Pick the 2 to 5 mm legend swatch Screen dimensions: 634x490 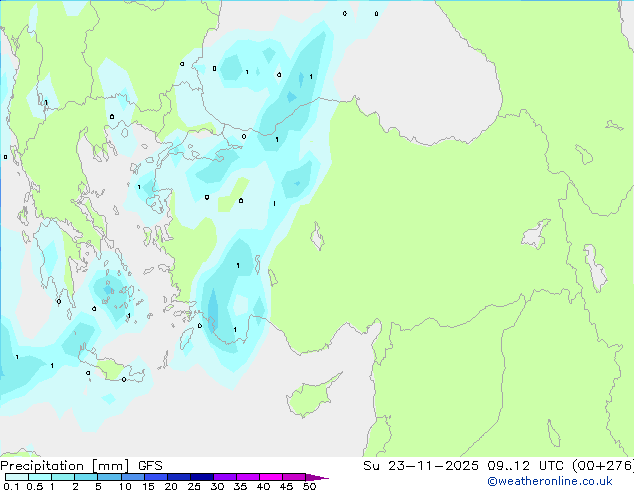coord(86,477)
